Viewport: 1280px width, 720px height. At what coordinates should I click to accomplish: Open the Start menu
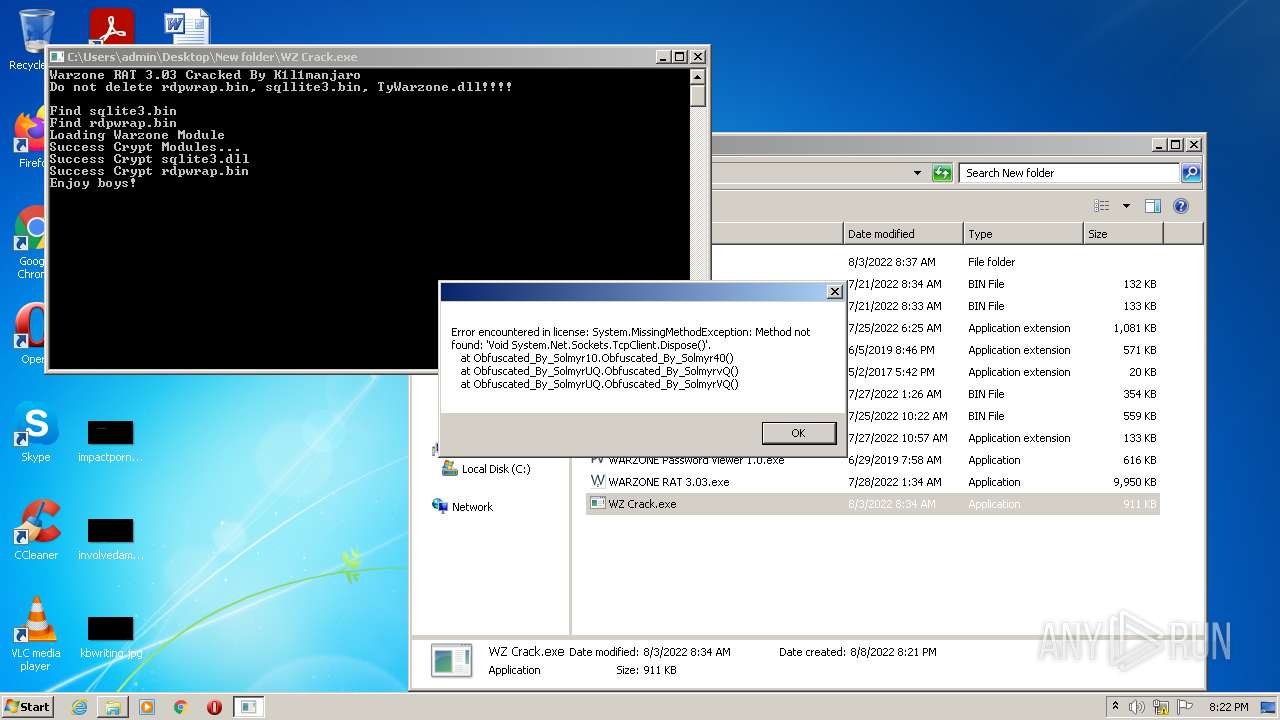click(28, 706)
